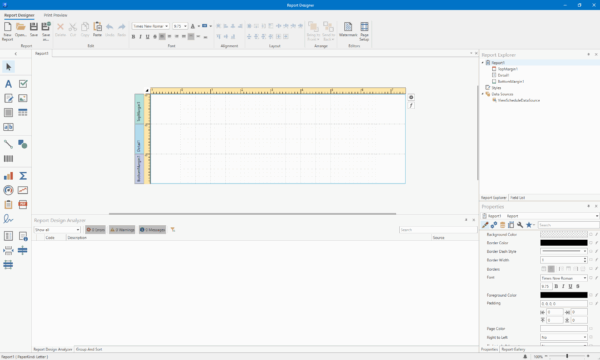The image size is (600, 360).
Task: Select the Label control in toolbox
Action: click(x=8, y=84)
